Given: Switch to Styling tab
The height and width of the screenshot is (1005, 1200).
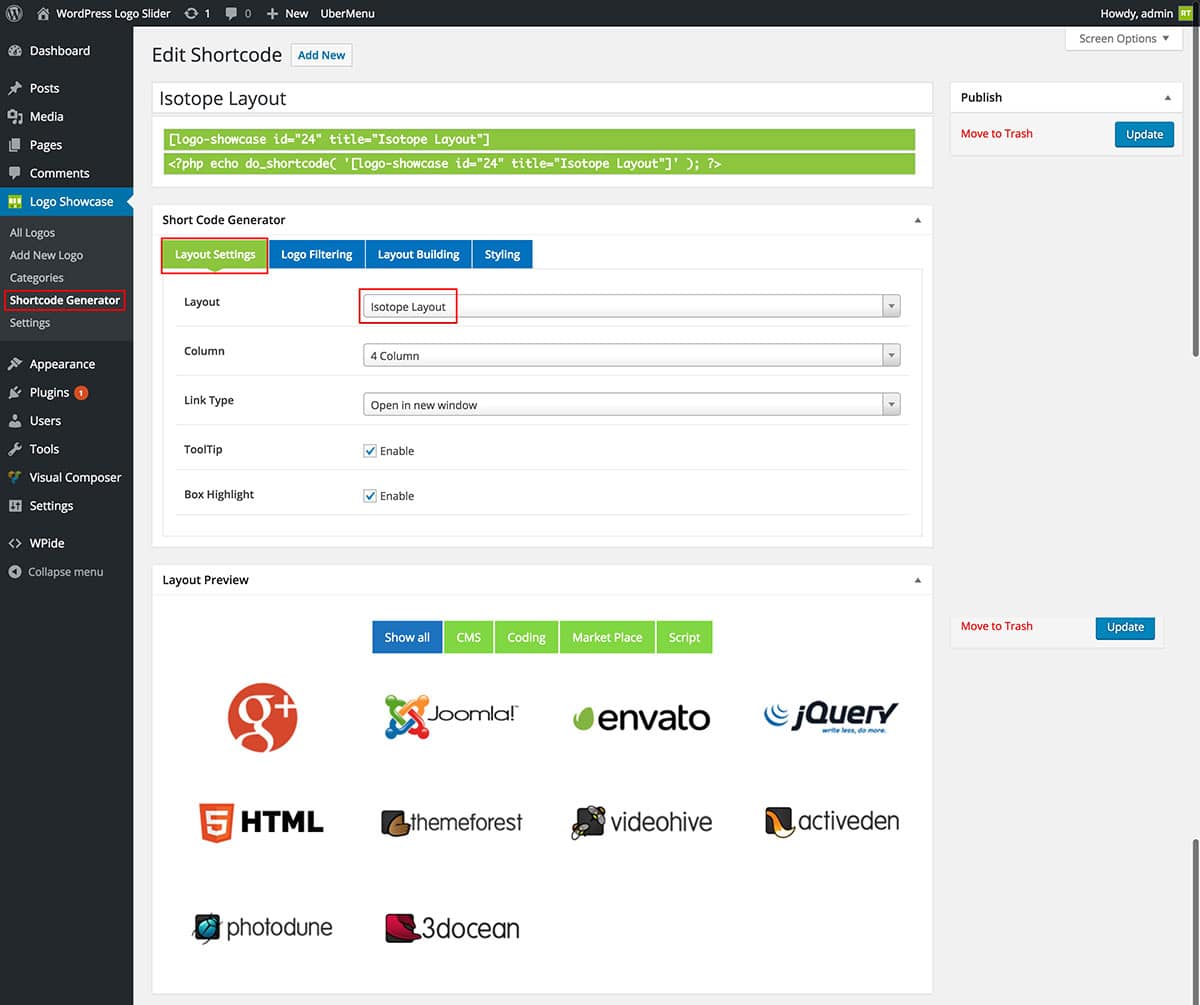Looking at the screenshot, I should pyautogui.click(x=502, y=255).
